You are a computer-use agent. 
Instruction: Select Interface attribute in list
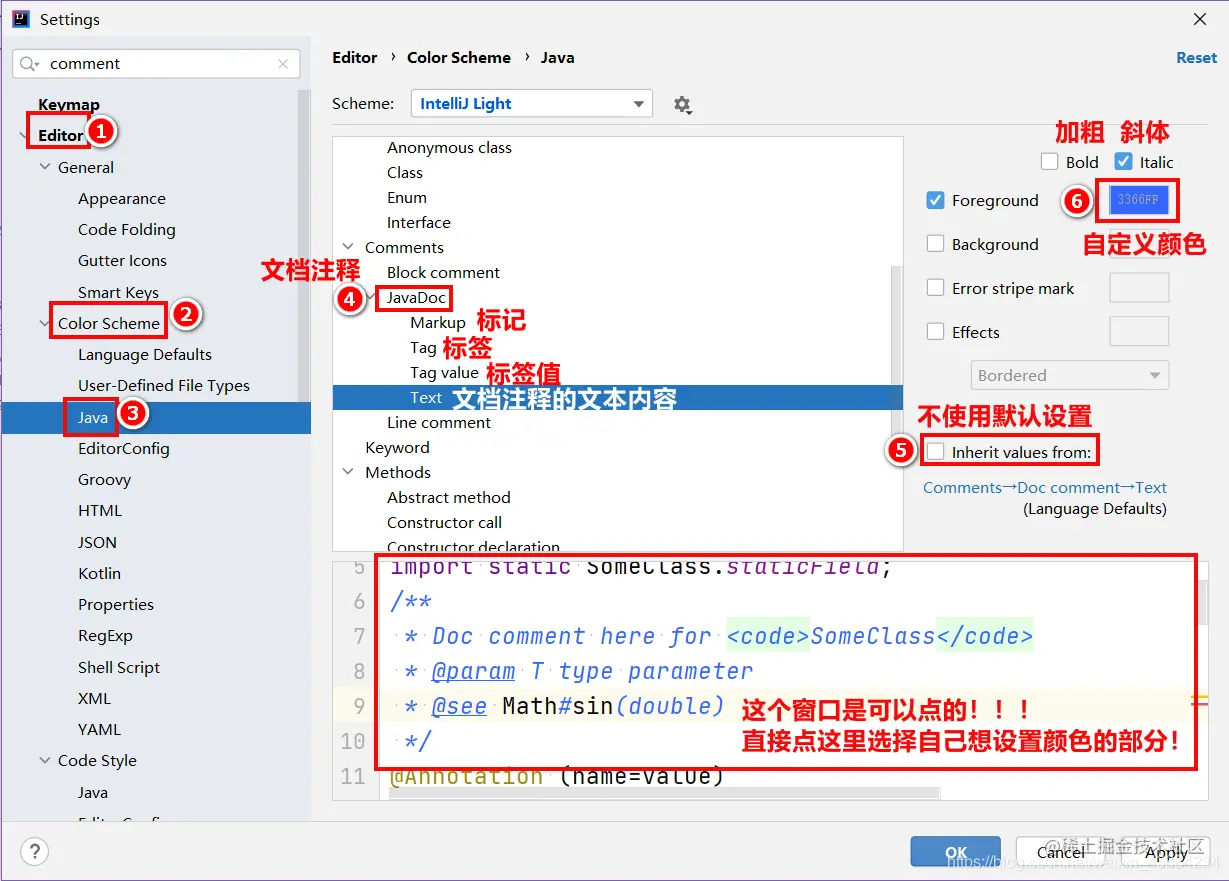click(x=419, y=222)
